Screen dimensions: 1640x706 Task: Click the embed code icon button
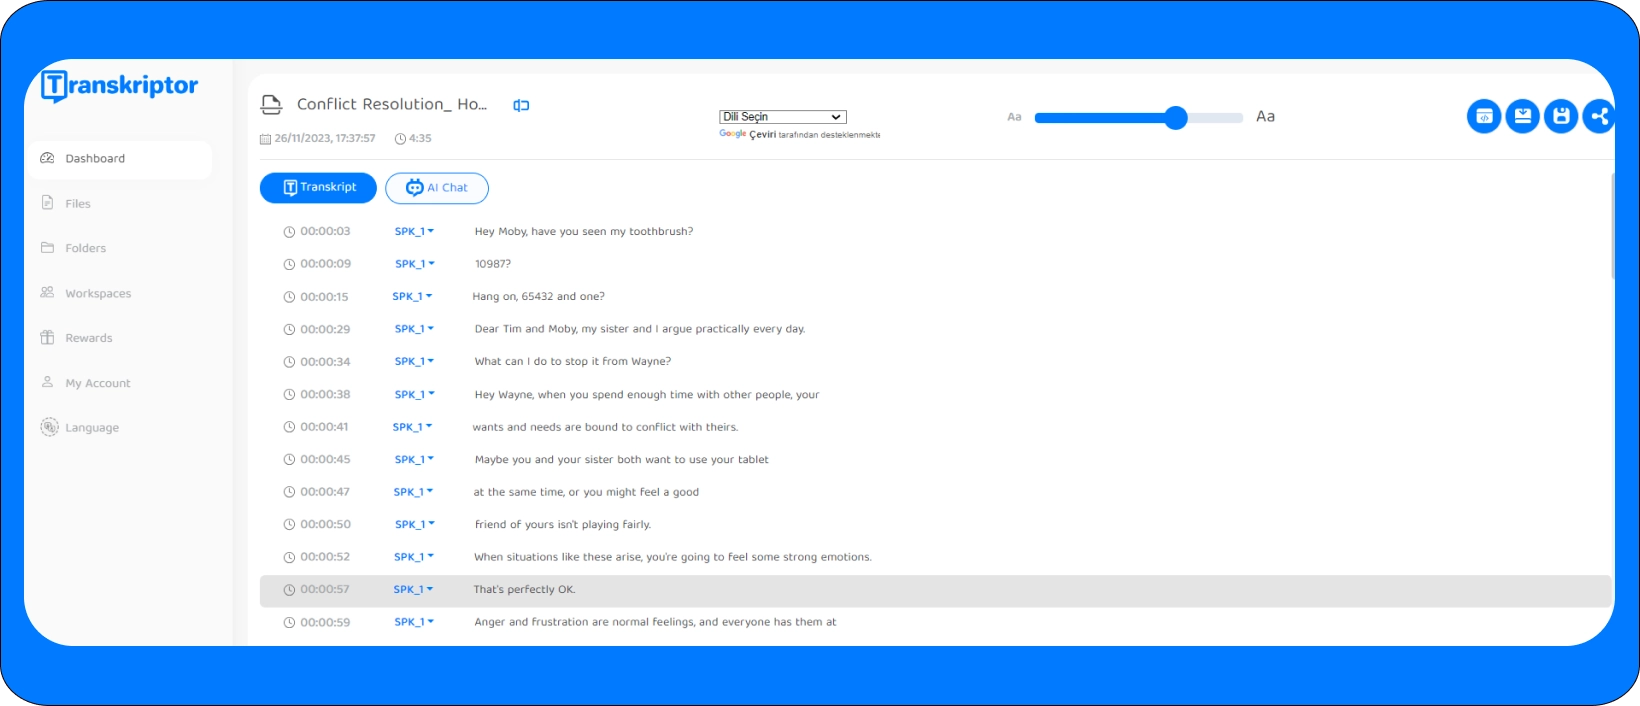[1484, 116]
